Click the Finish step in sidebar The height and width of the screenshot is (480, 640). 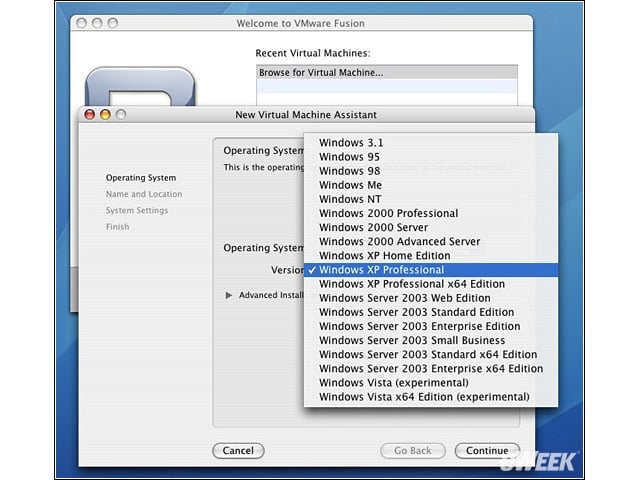[118, 227]
